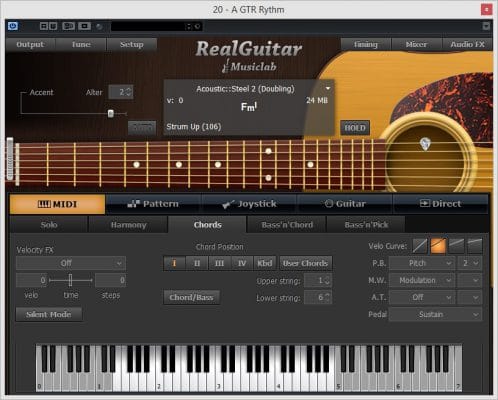Close the A GTR Rythm window
498x400 pixels.
pyautogui.click(x=486, y=10)
